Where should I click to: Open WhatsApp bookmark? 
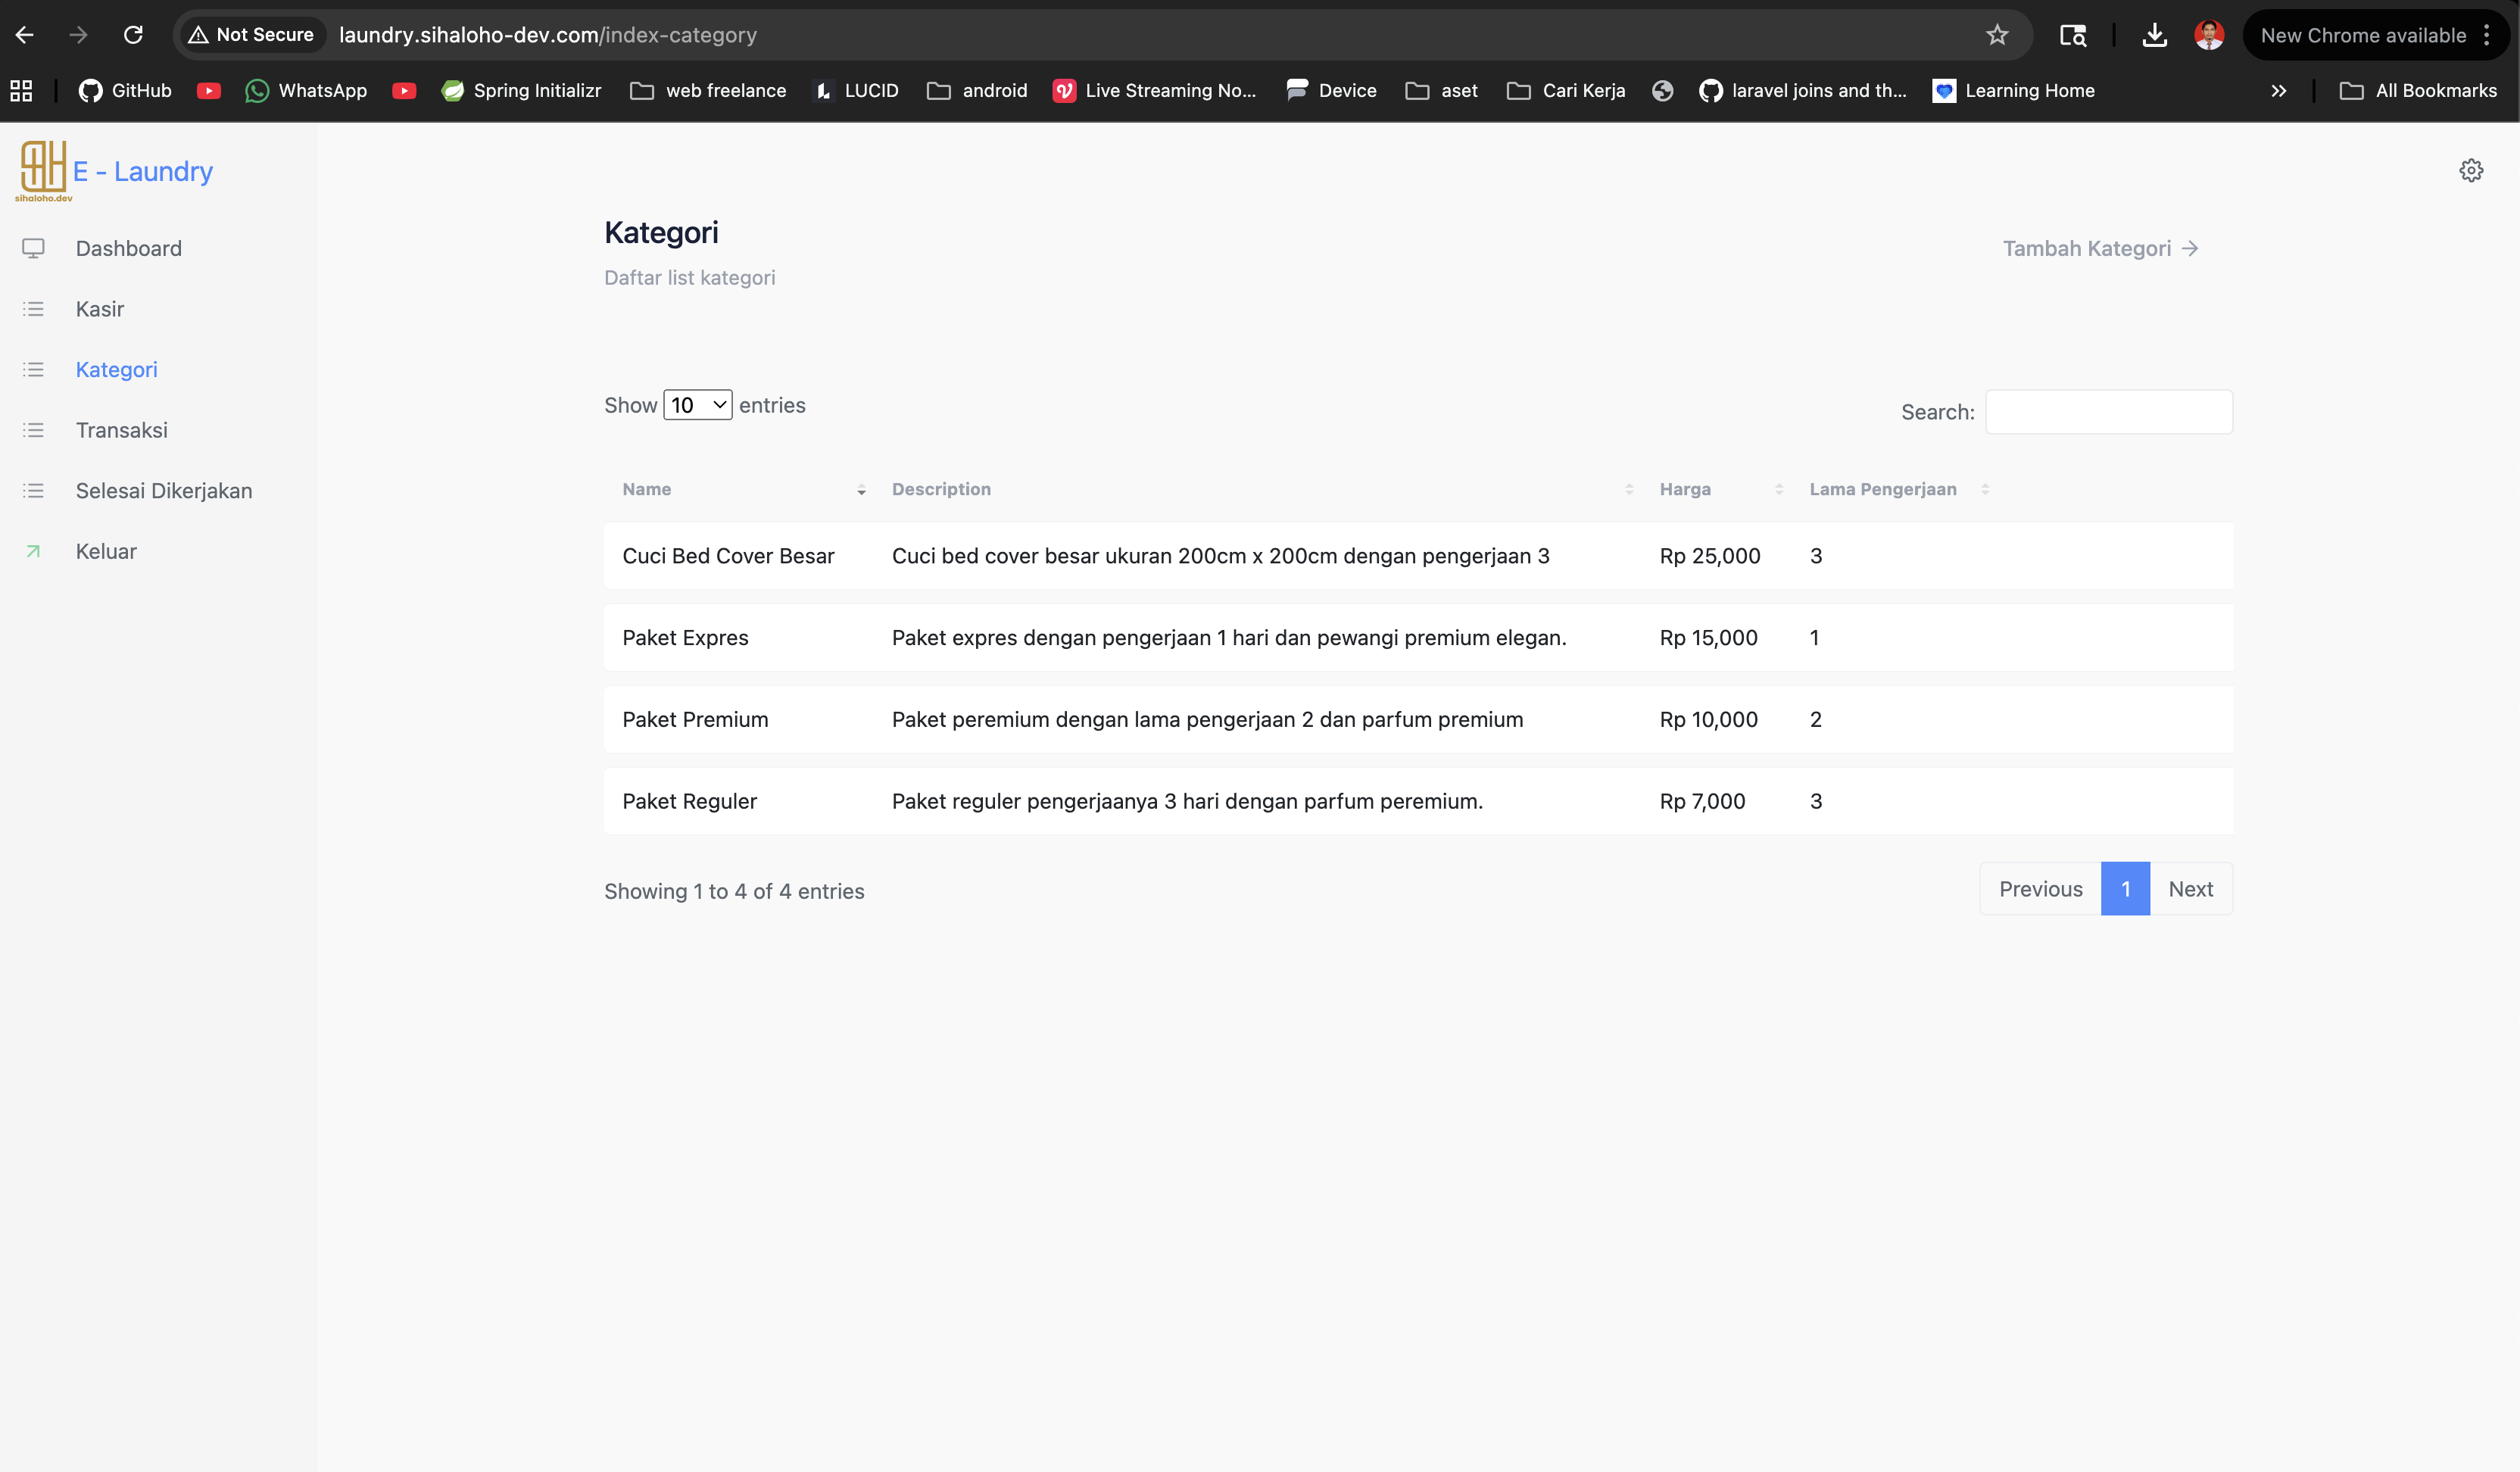click(x=306, y=91)
